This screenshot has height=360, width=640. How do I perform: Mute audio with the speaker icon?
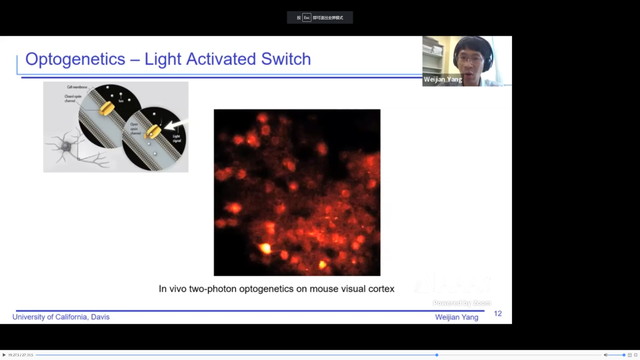click(x=605, y=355)
